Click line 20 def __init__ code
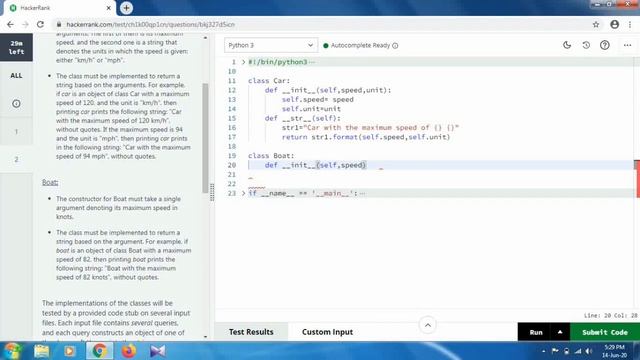640x360 pixels. (315, 165)
